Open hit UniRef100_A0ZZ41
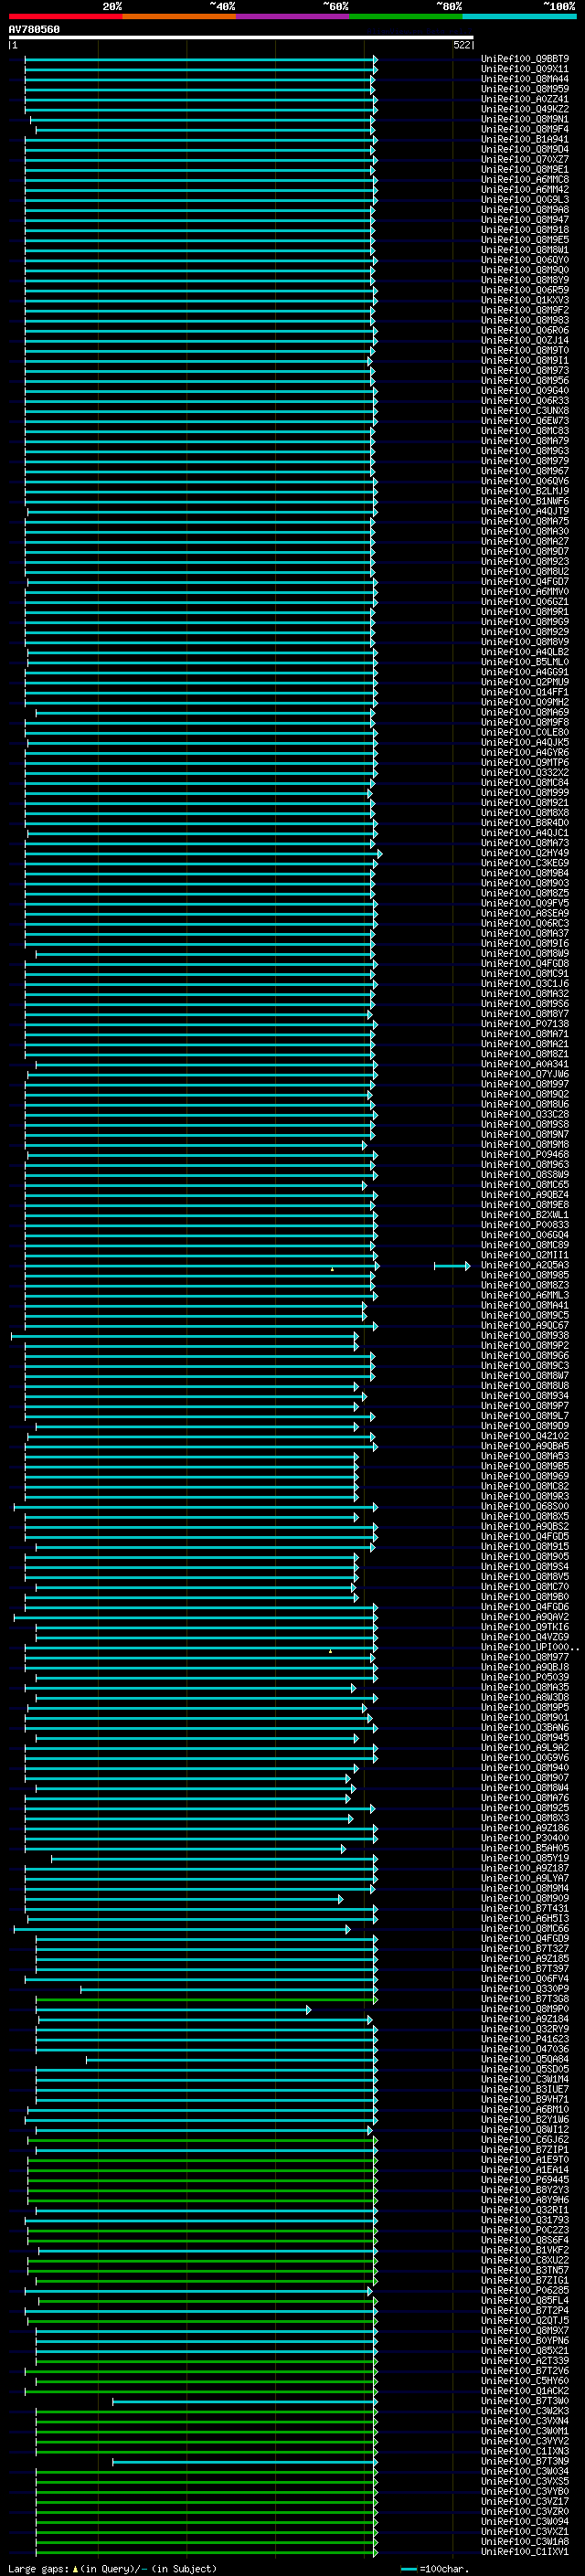Viewport: 585px width, 2576px height. pos(525,99)
